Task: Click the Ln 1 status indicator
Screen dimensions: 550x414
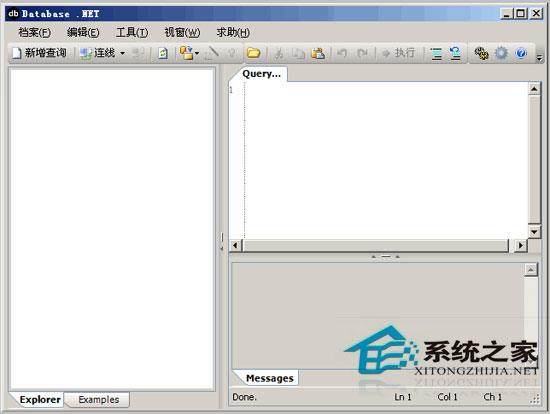Action: pyautogui.click(x=402, y=397)
